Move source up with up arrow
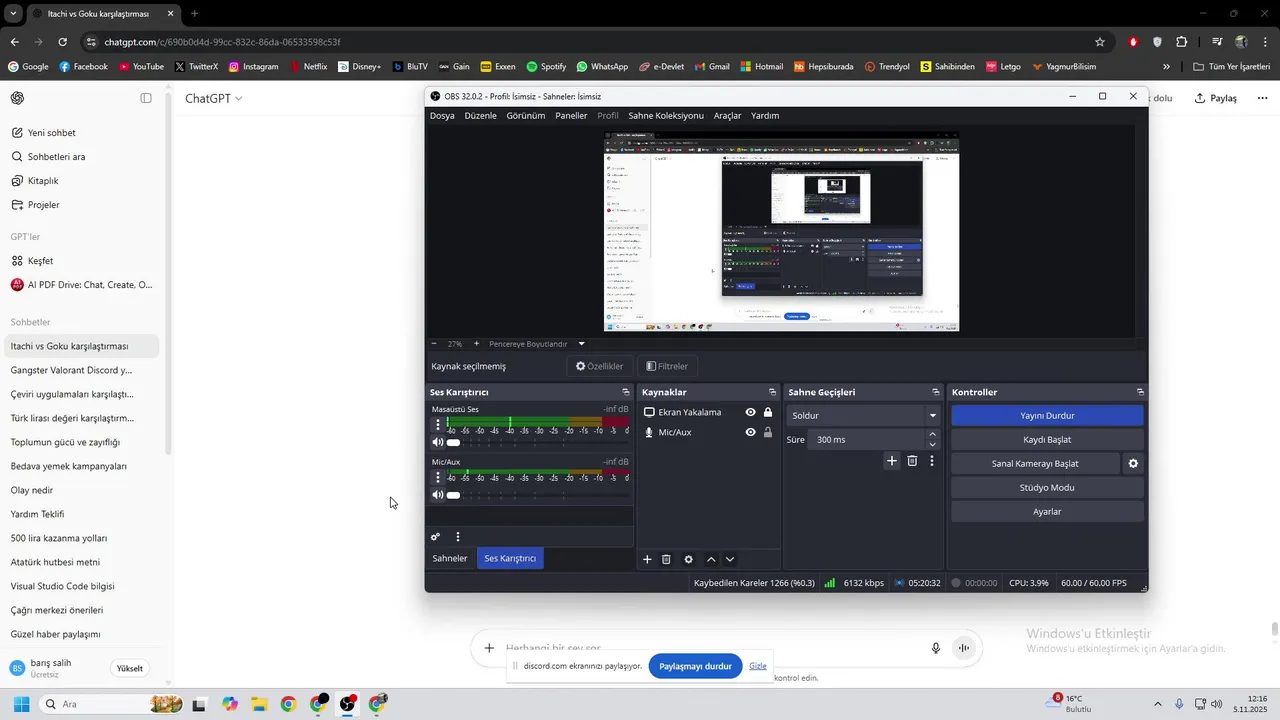Image resolution: width=1280 pixels, height=720 pixels. 711,559
